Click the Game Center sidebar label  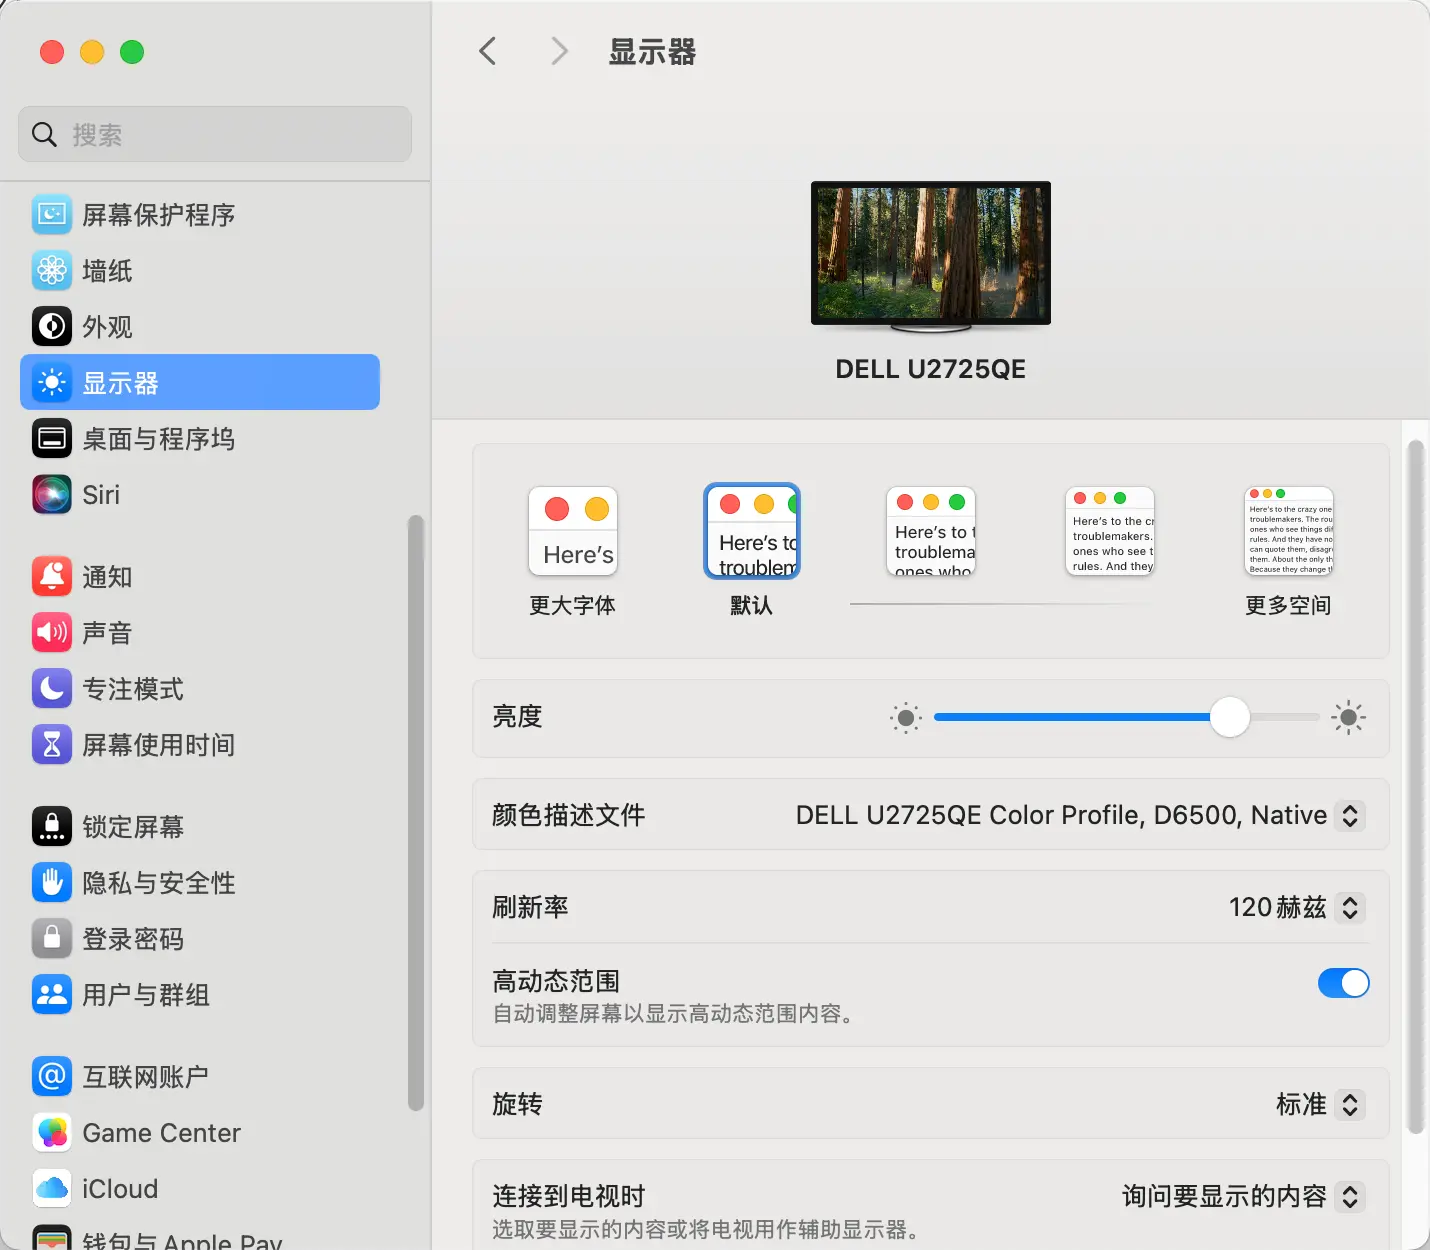(162, 1132)
